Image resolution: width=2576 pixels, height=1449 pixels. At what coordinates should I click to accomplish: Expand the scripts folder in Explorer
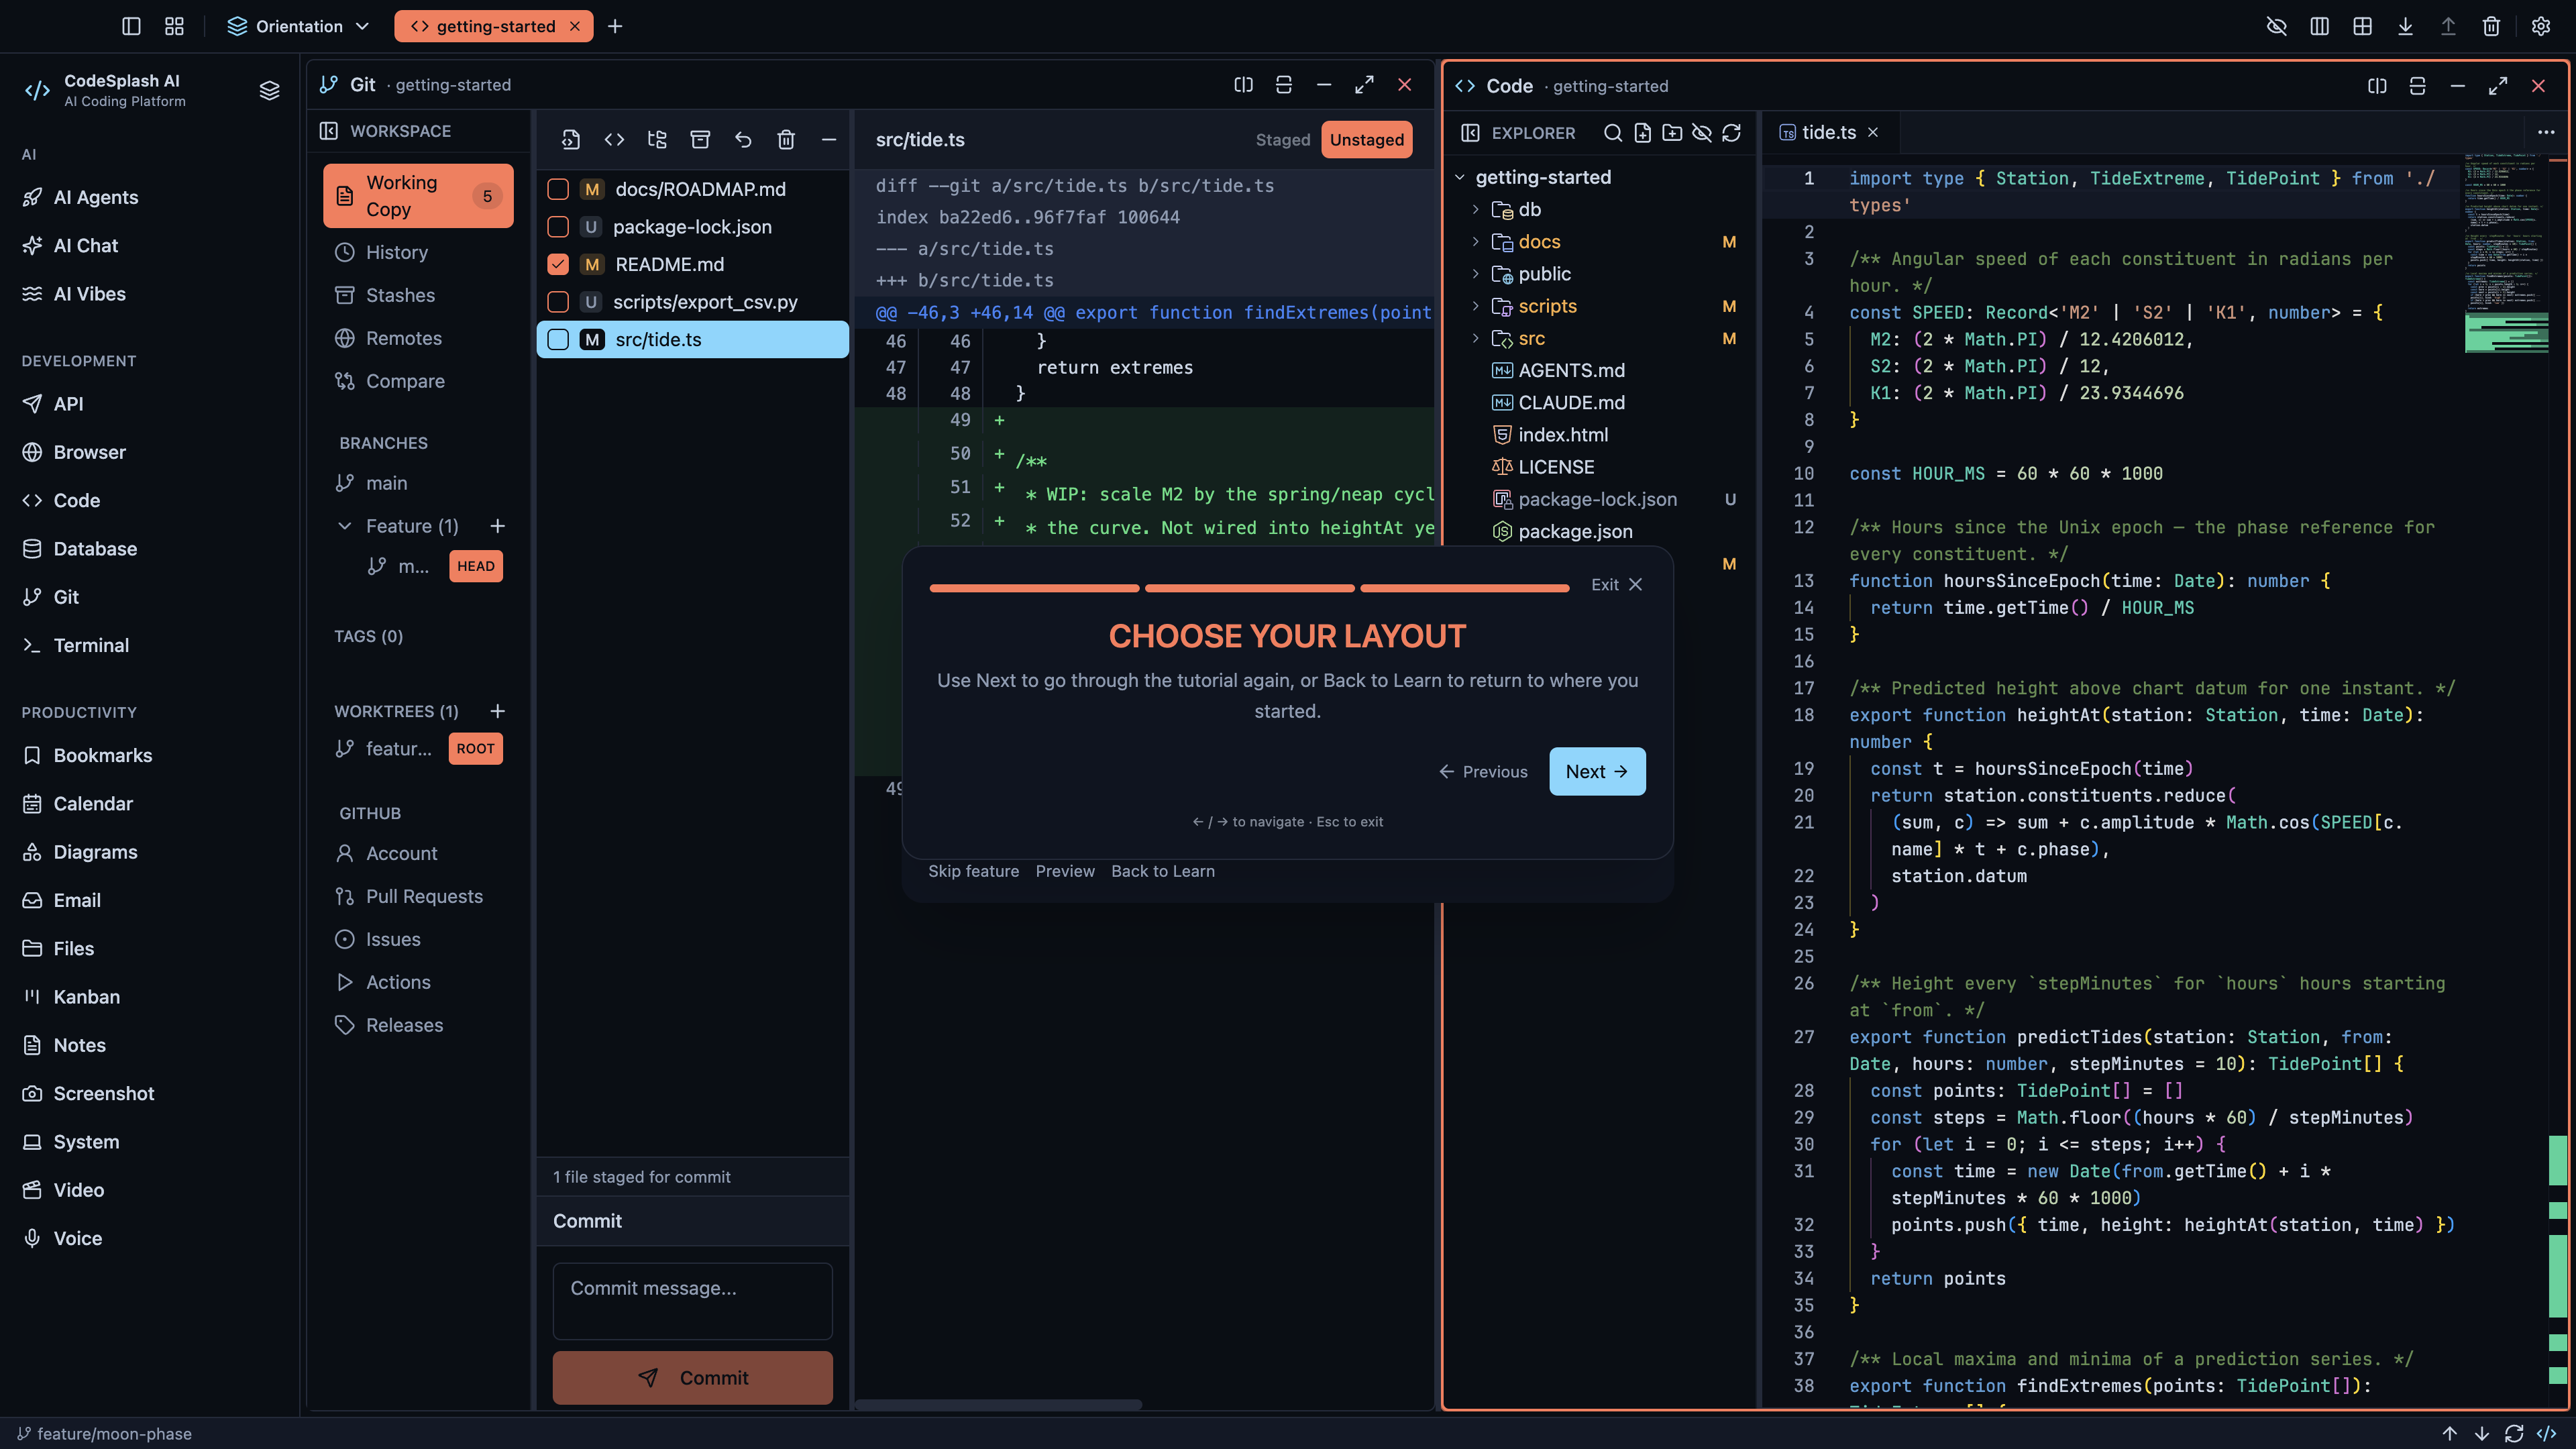pos(1475,306)
